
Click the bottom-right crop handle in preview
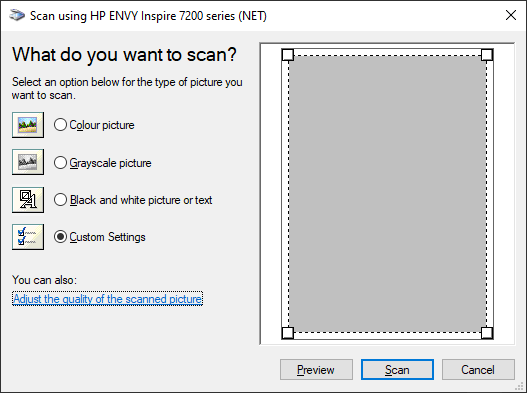[x=487, y=333]
